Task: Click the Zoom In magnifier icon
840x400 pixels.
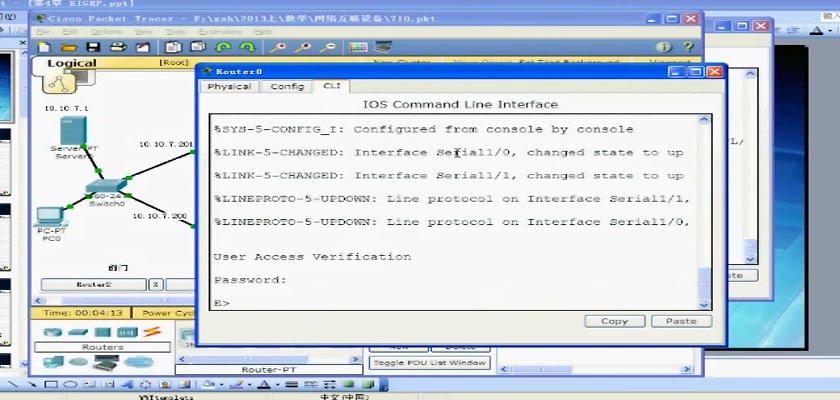Action: [x=278, y=47]
